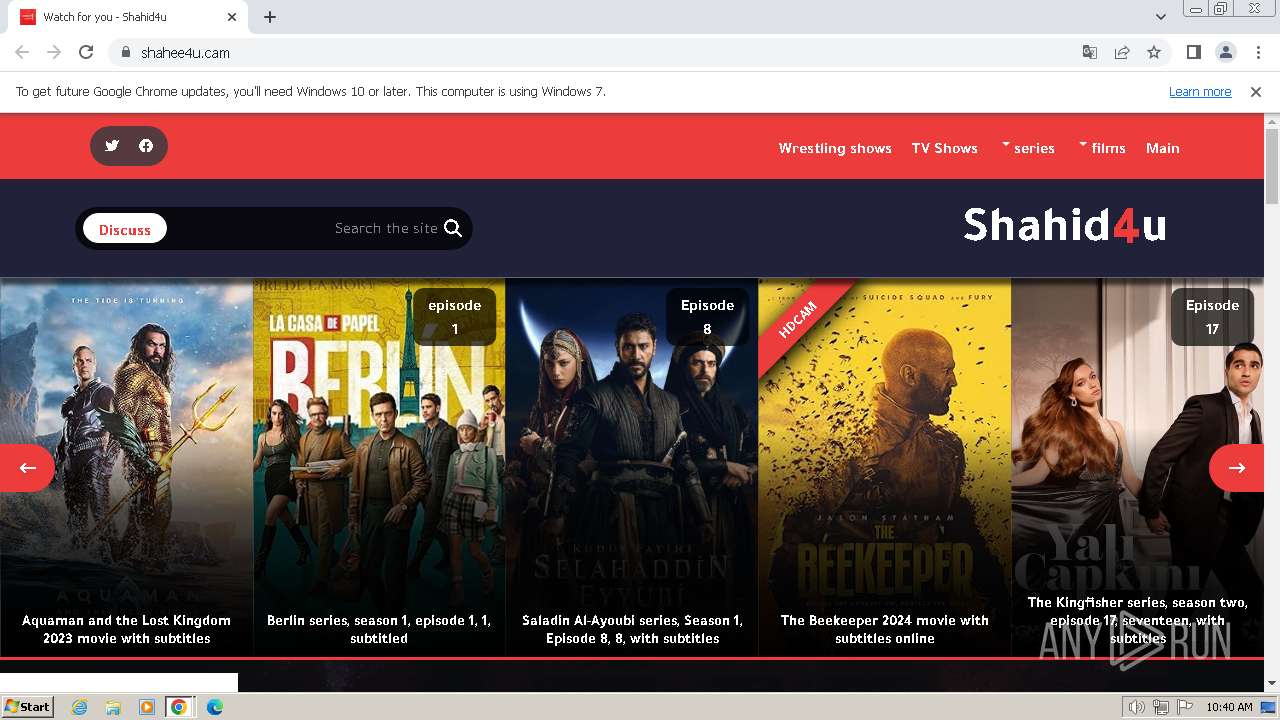Open the Twitter social icon
This screenshot has width=1280, height=720.
coord(112,146)
